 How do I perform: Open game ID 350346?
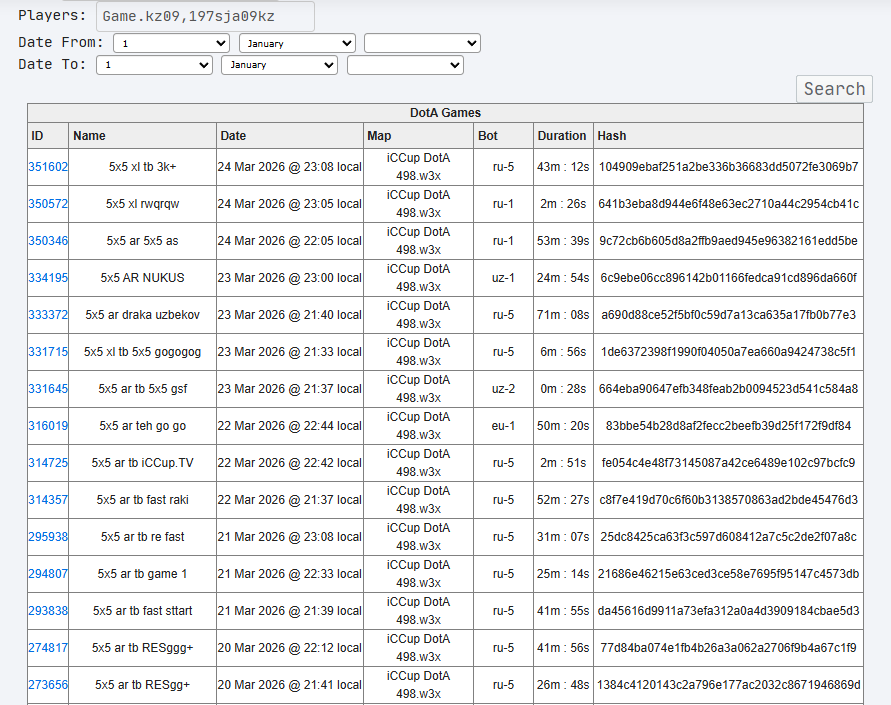click(x=48, y=241)
